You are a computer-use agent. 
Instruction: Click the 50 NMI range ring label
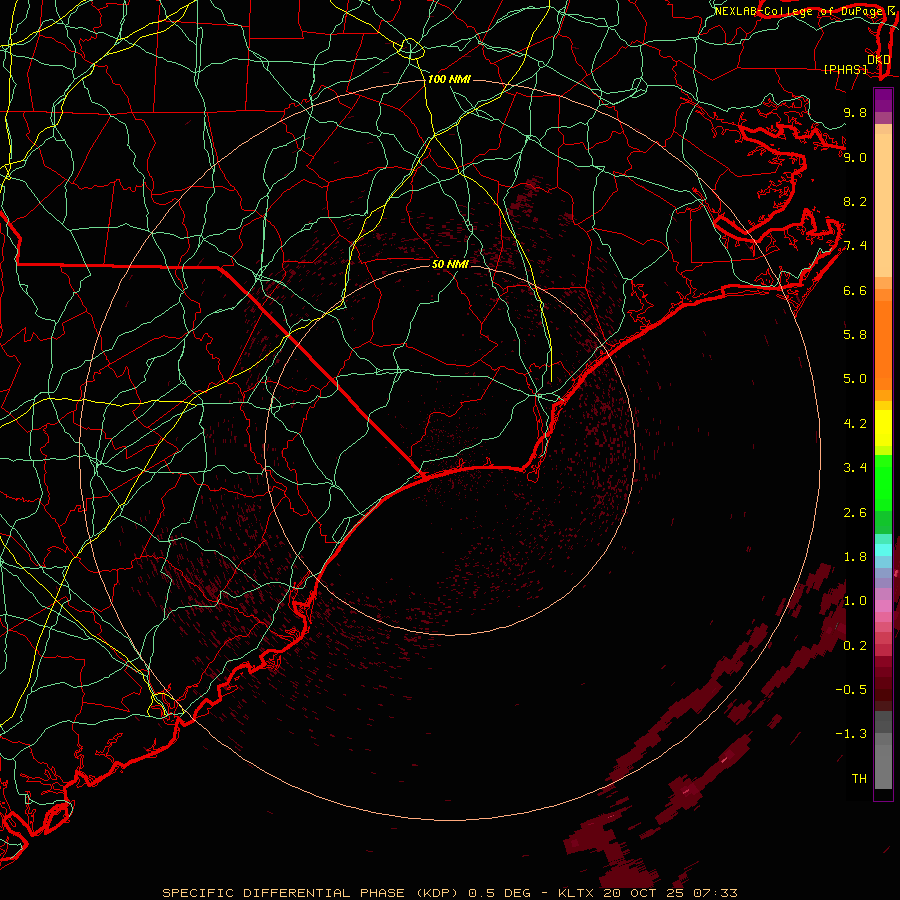pos(450,264)
